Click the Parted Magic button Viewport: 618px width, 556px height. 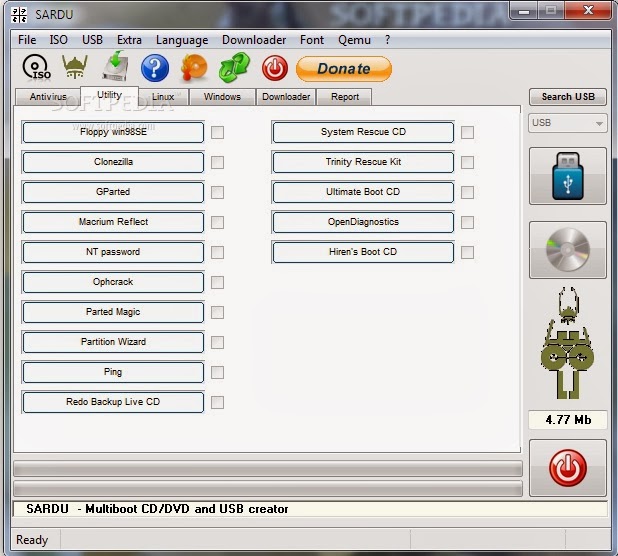pyautogui.click(x=113, y=312)
